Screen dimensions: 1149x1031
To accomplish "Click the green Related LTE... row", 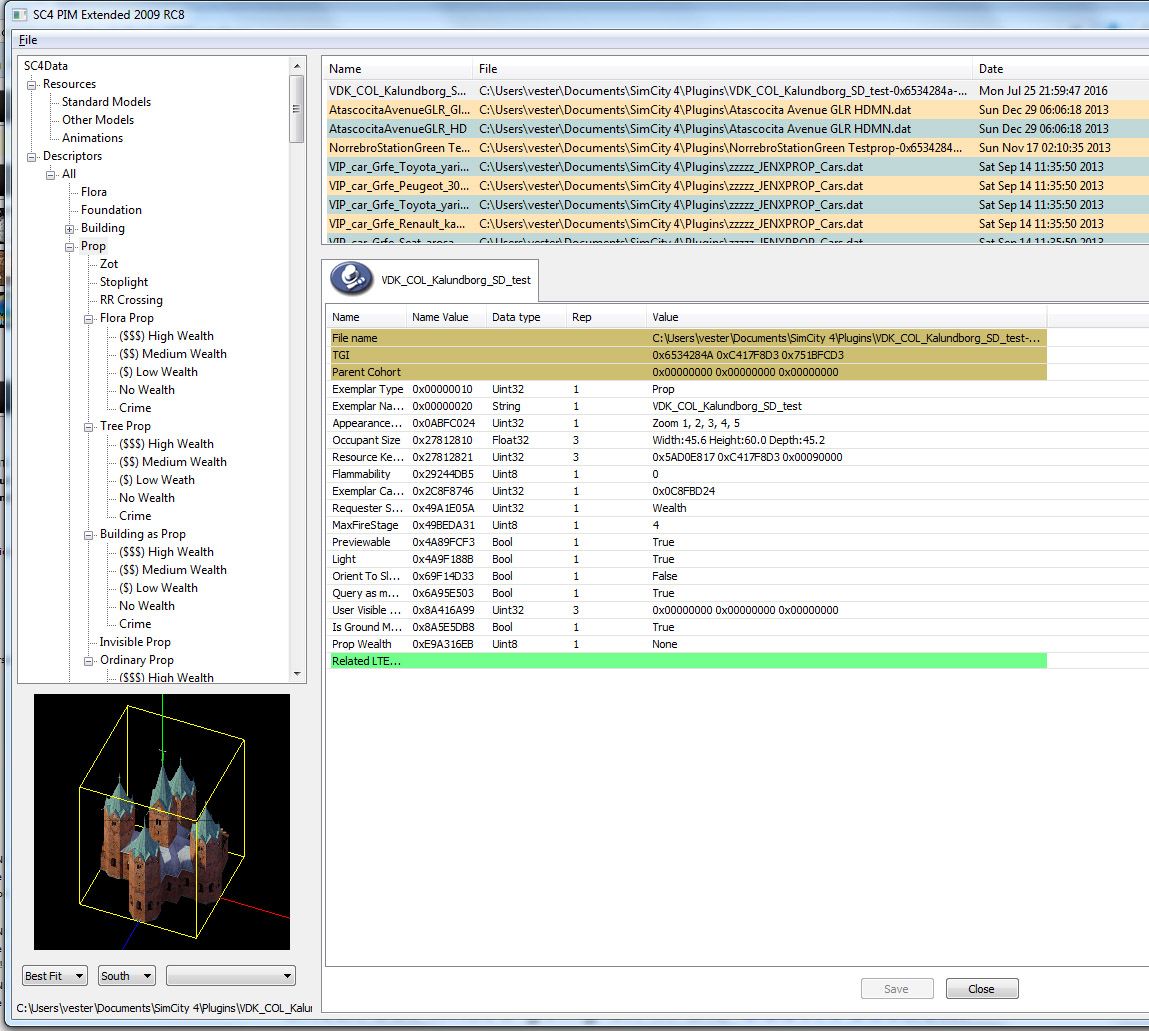I will [x=688, y=661].
